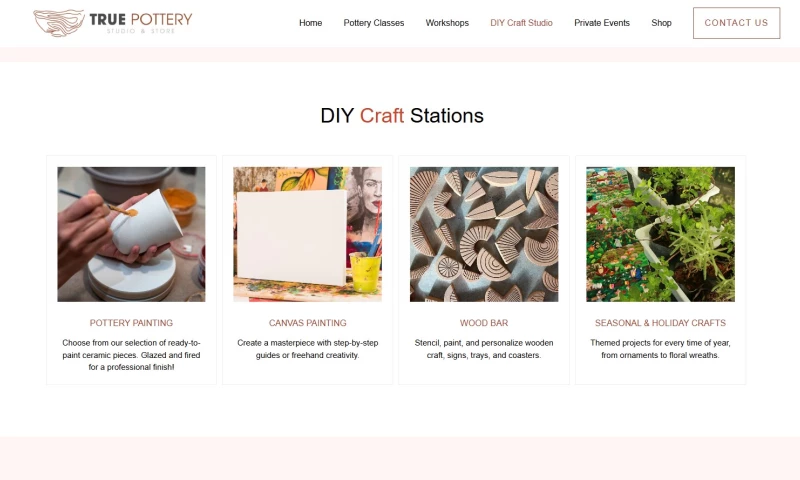Visit the Shop nav link
The height and width of the screenshot is (480, 800).
661,23
